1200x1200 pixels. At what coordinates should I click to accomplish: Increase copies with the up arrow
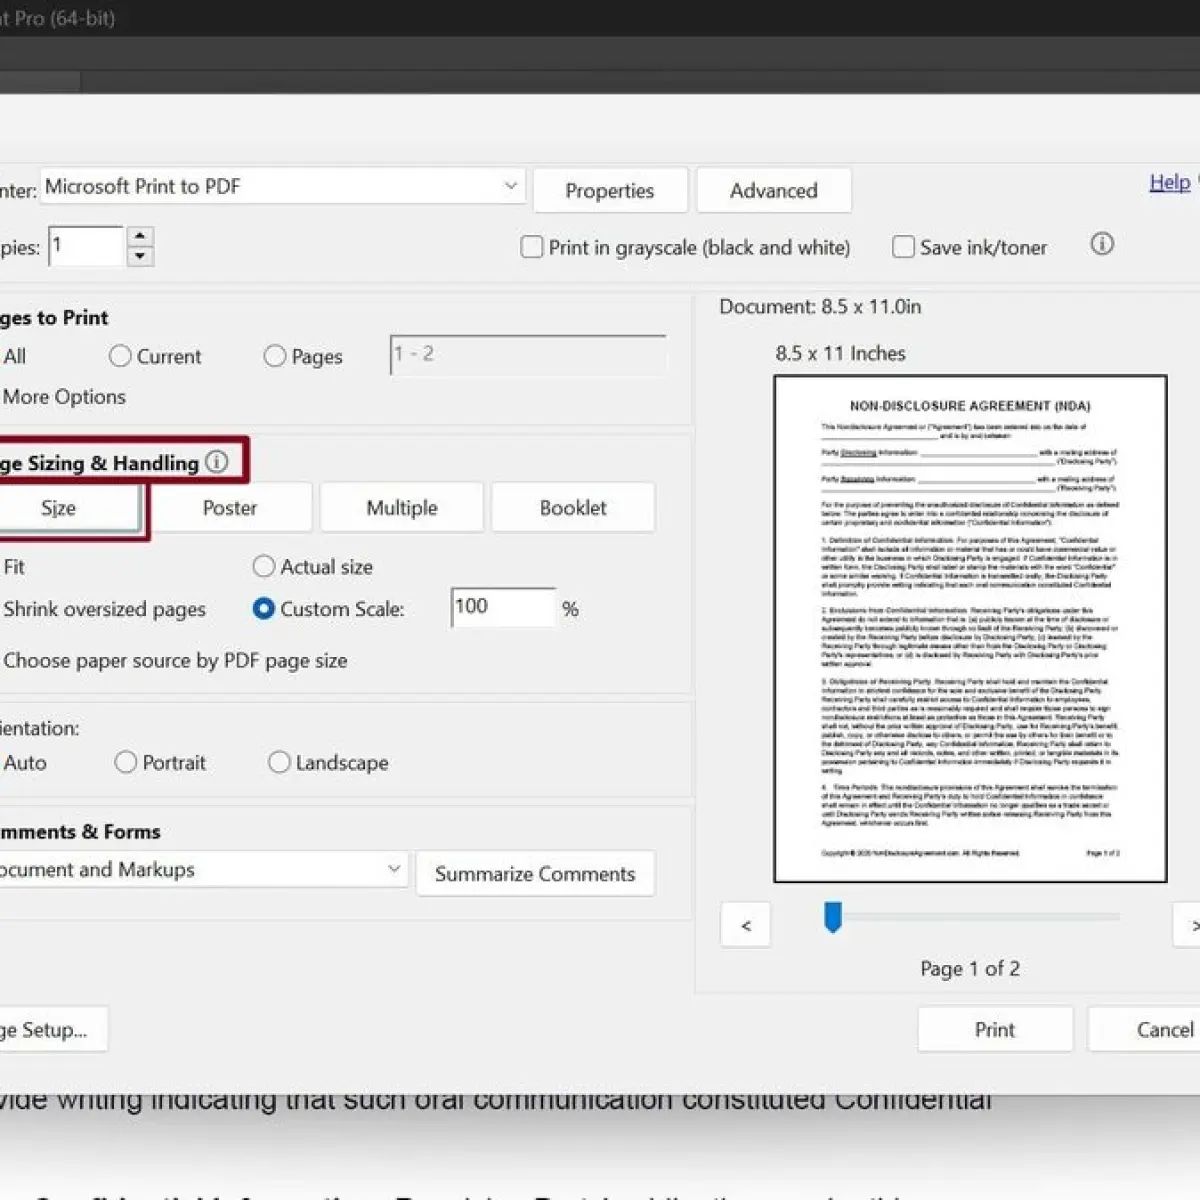click(x=140, y=236)
